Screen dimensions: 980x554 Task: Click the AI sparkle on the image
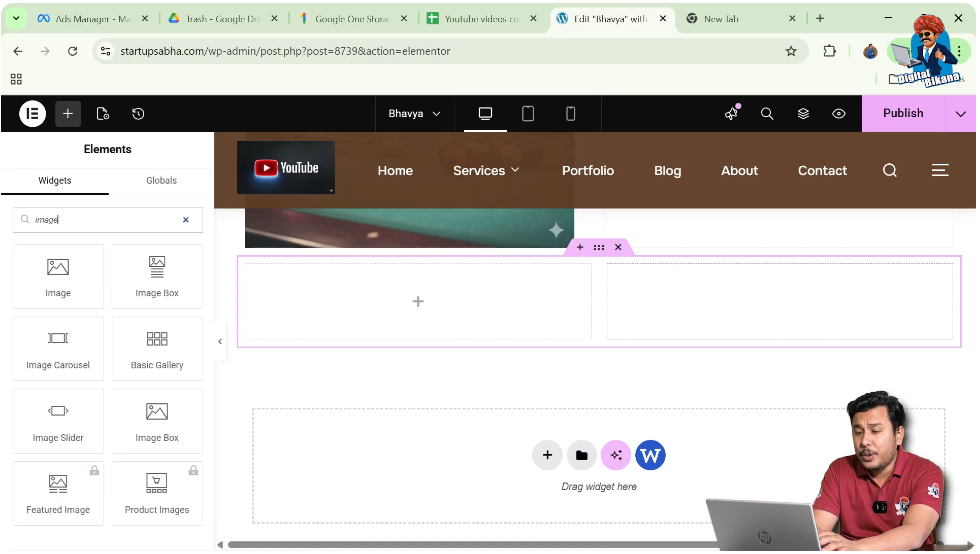[x=556, y=231]
